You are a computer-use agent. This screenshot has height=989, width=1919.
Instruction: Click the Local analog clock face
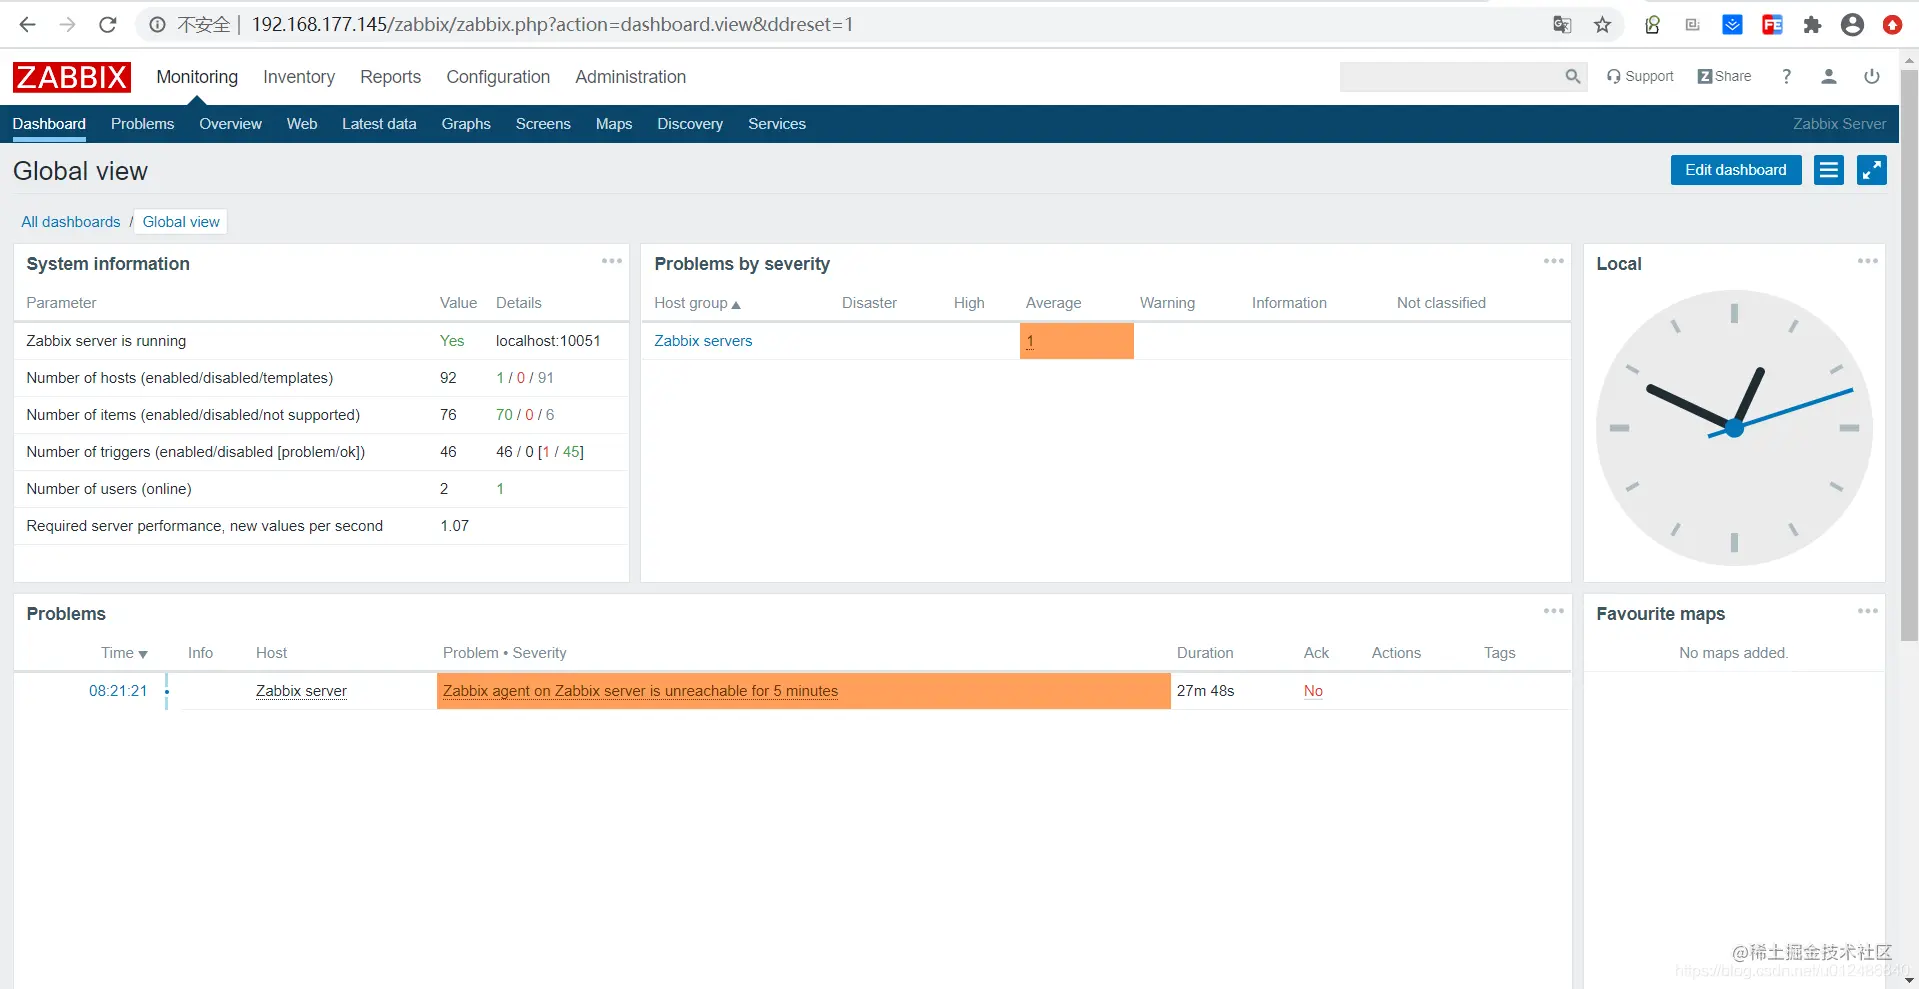pos(1734,428)
